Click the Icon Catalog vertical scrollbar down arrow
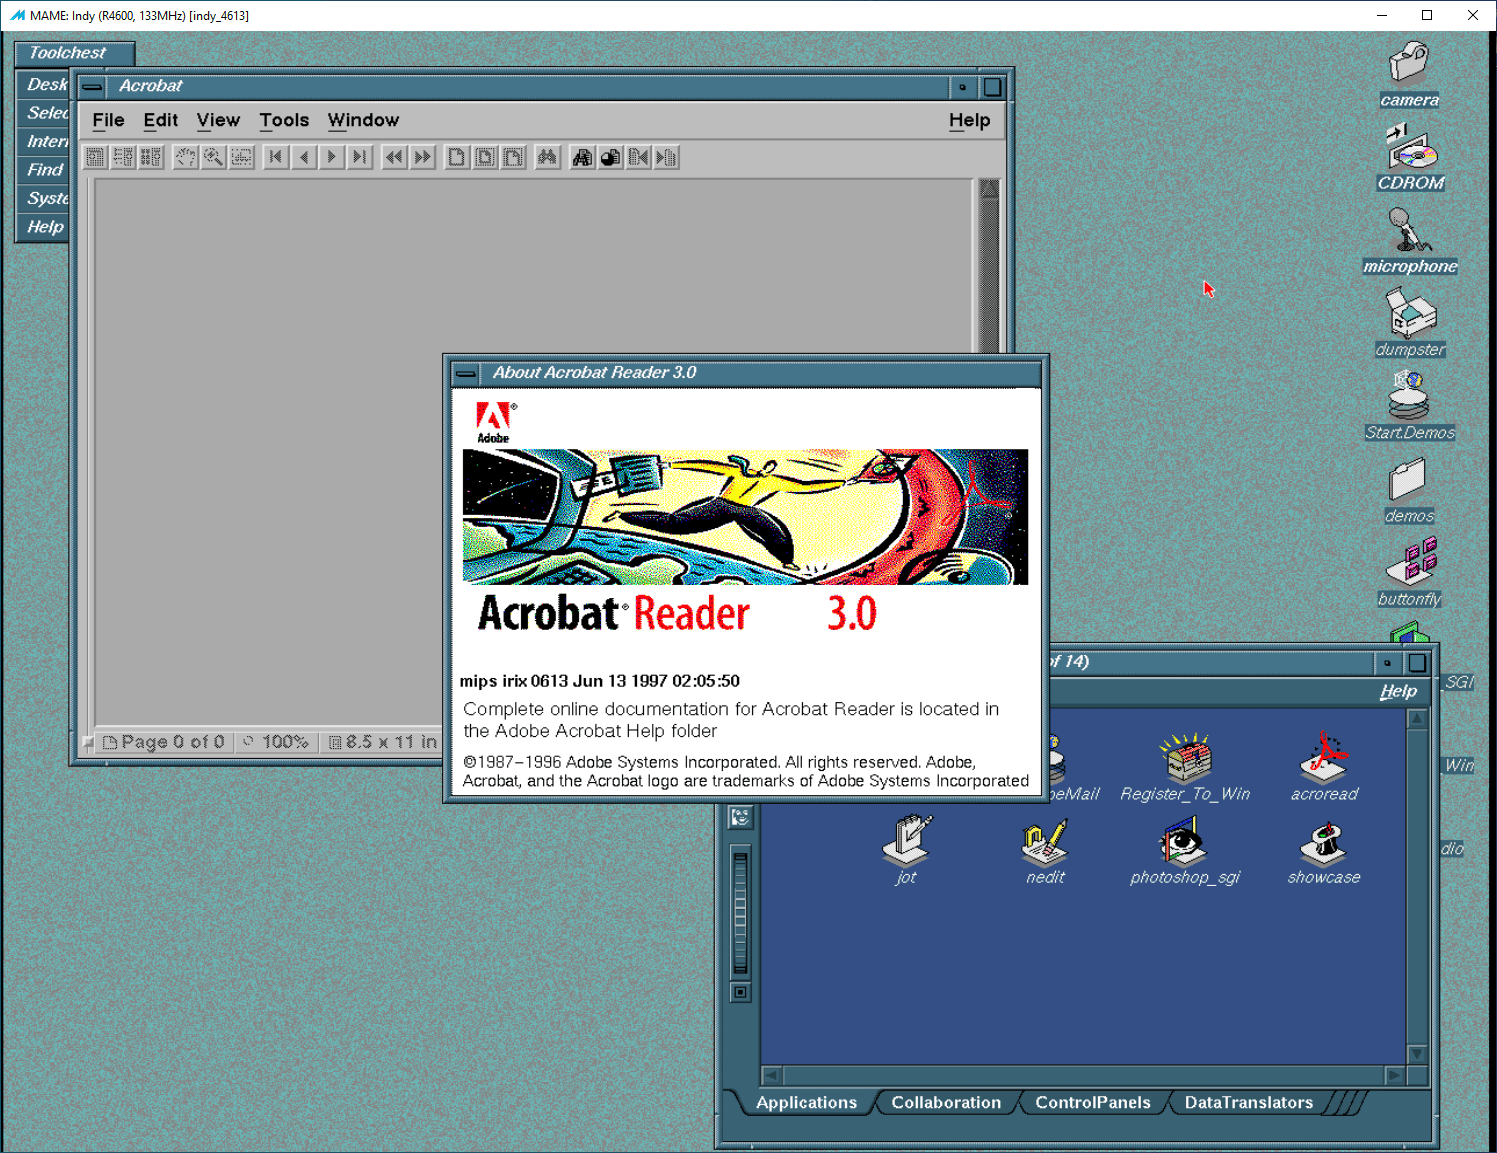 click(1417, 1054)
